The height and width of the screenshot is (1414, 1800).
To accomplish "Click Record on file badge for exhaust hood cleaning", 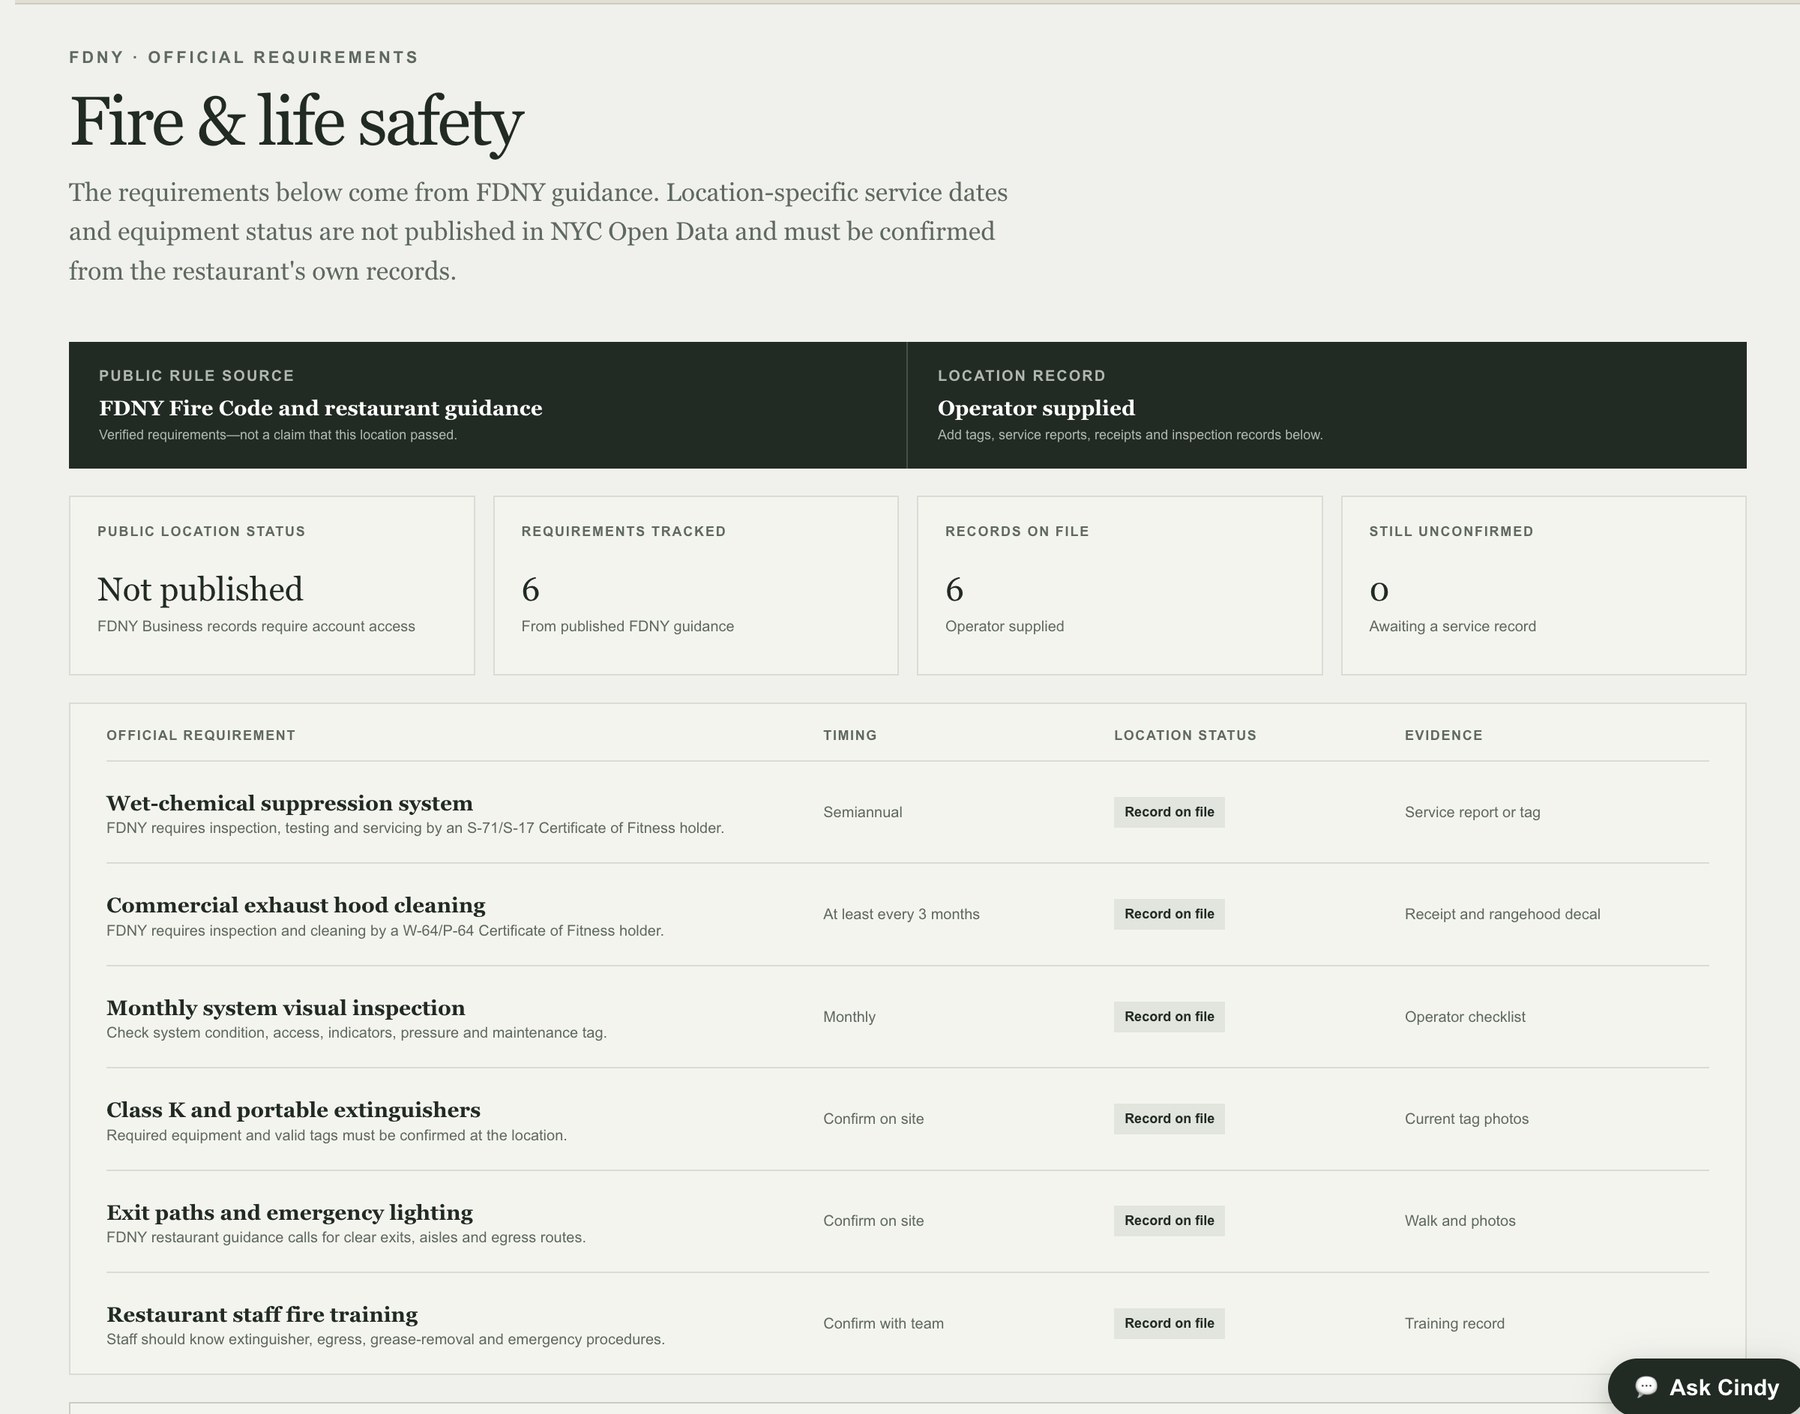I will pyautogui.click(x=1169, y=914).
